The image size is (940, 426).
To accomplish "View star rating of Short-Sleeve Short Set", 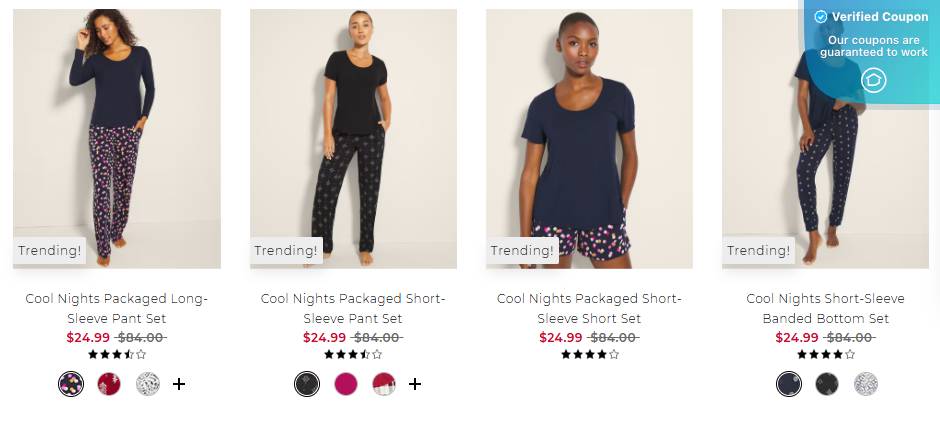I will tap(589, 355).
